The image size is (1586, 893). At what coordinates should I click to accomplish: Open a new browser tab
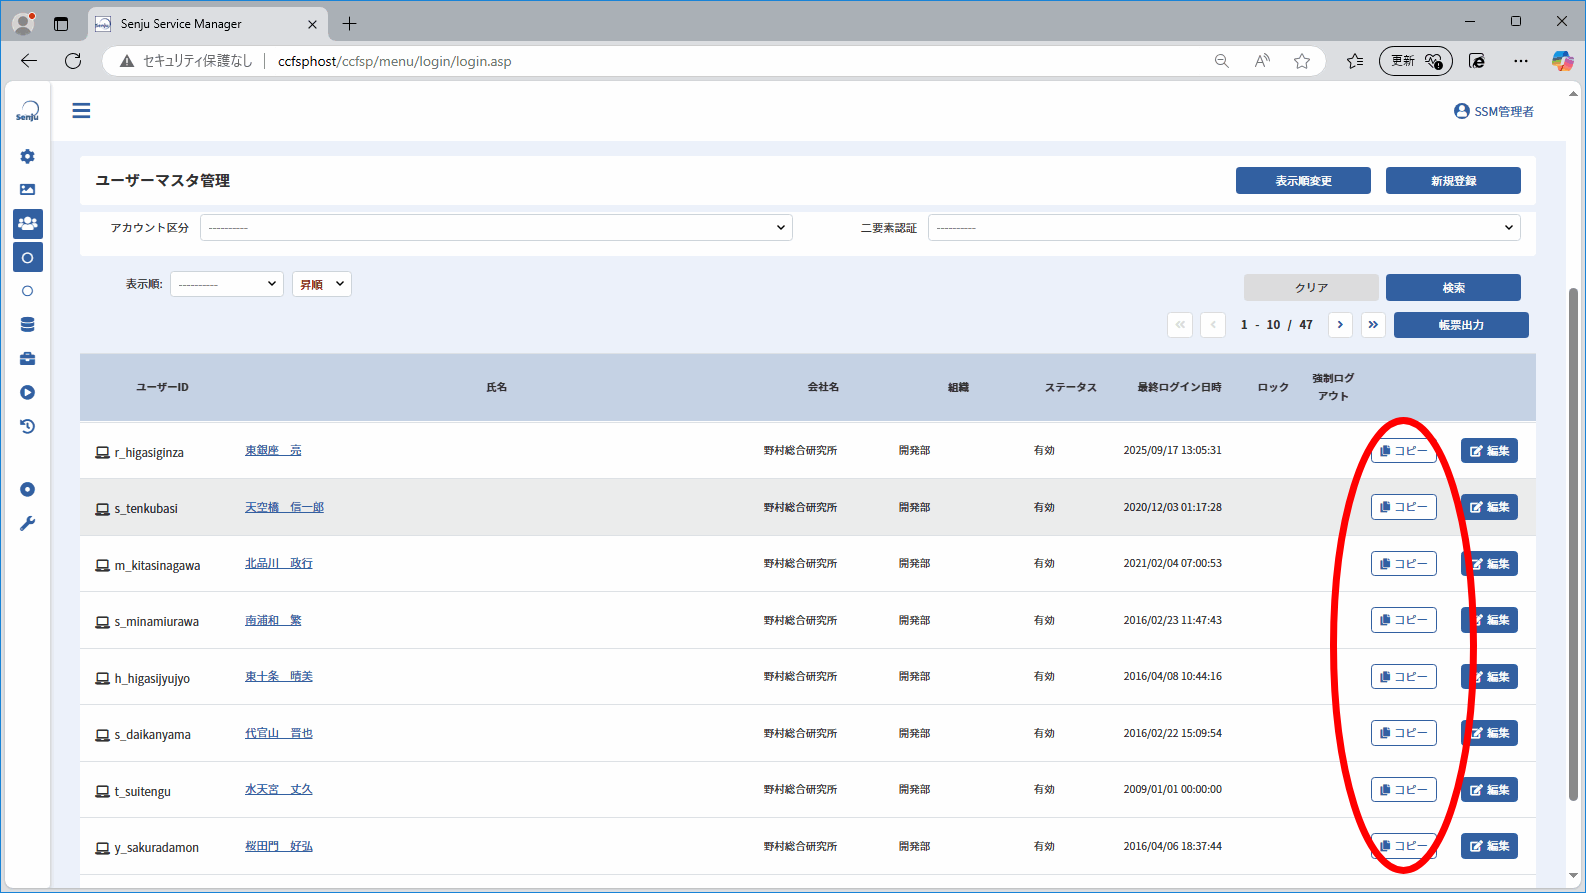(349, 24)
